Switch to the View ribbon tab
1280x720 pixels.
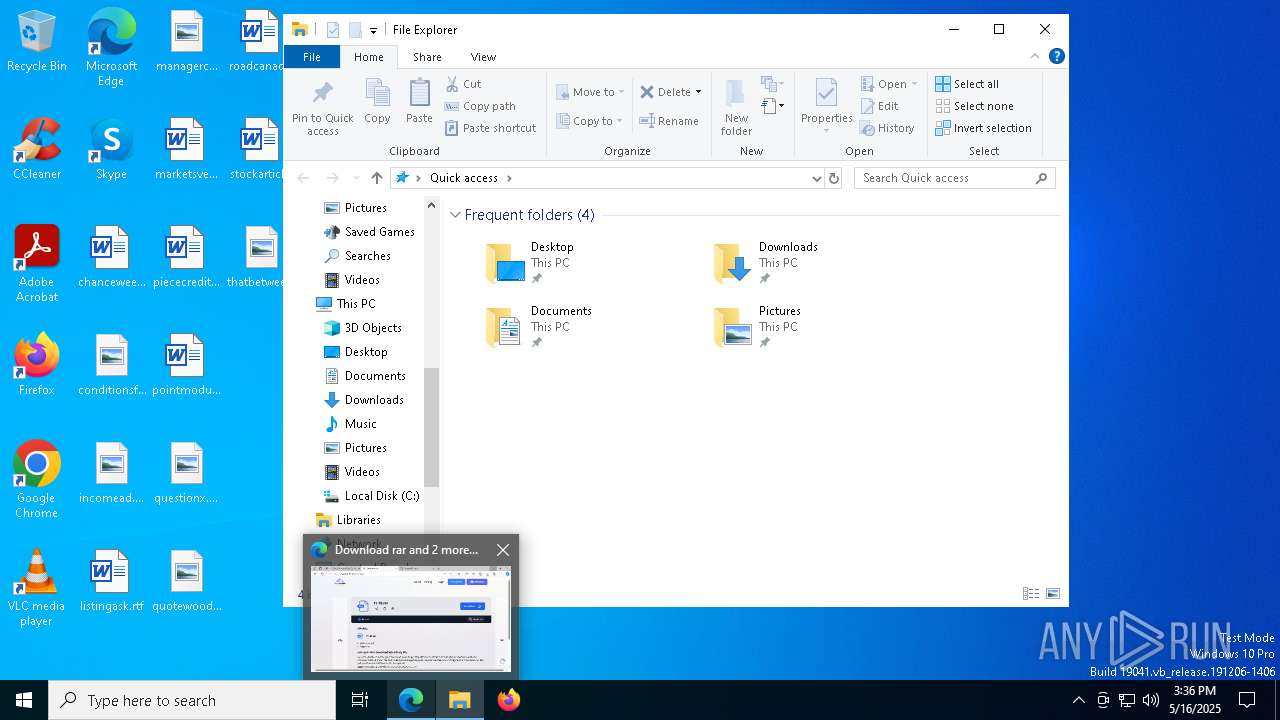click(x=483, y=57)
